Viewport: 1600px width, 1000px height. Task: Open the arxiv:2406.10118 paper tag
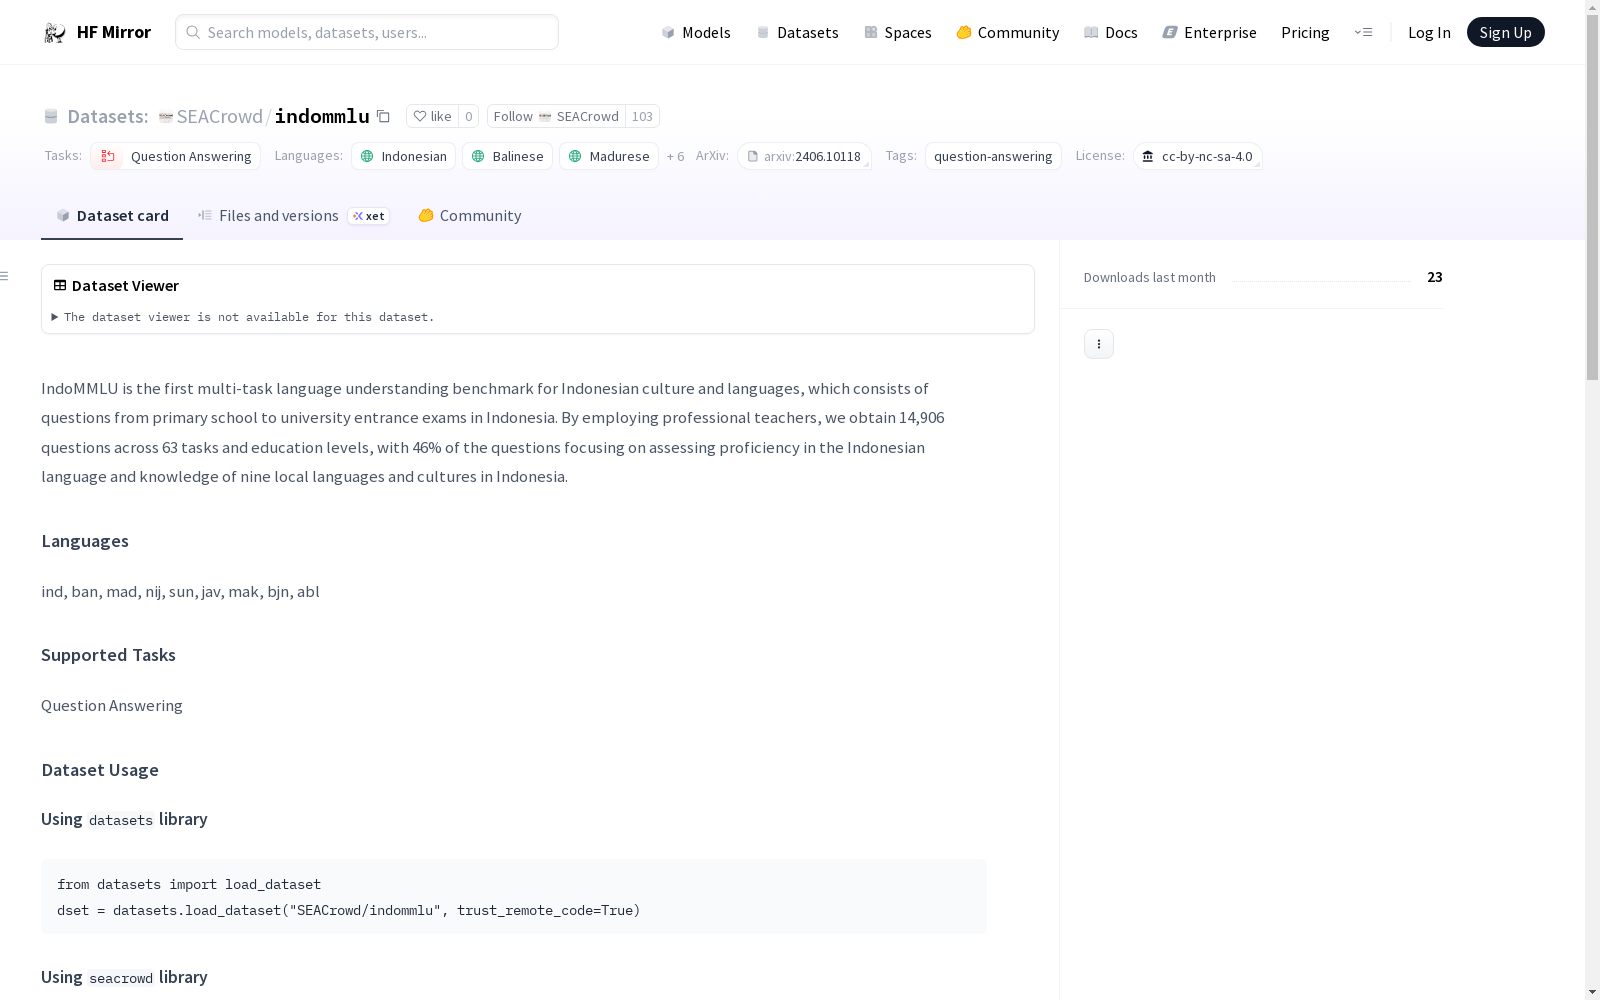click(x=804, y=156)
